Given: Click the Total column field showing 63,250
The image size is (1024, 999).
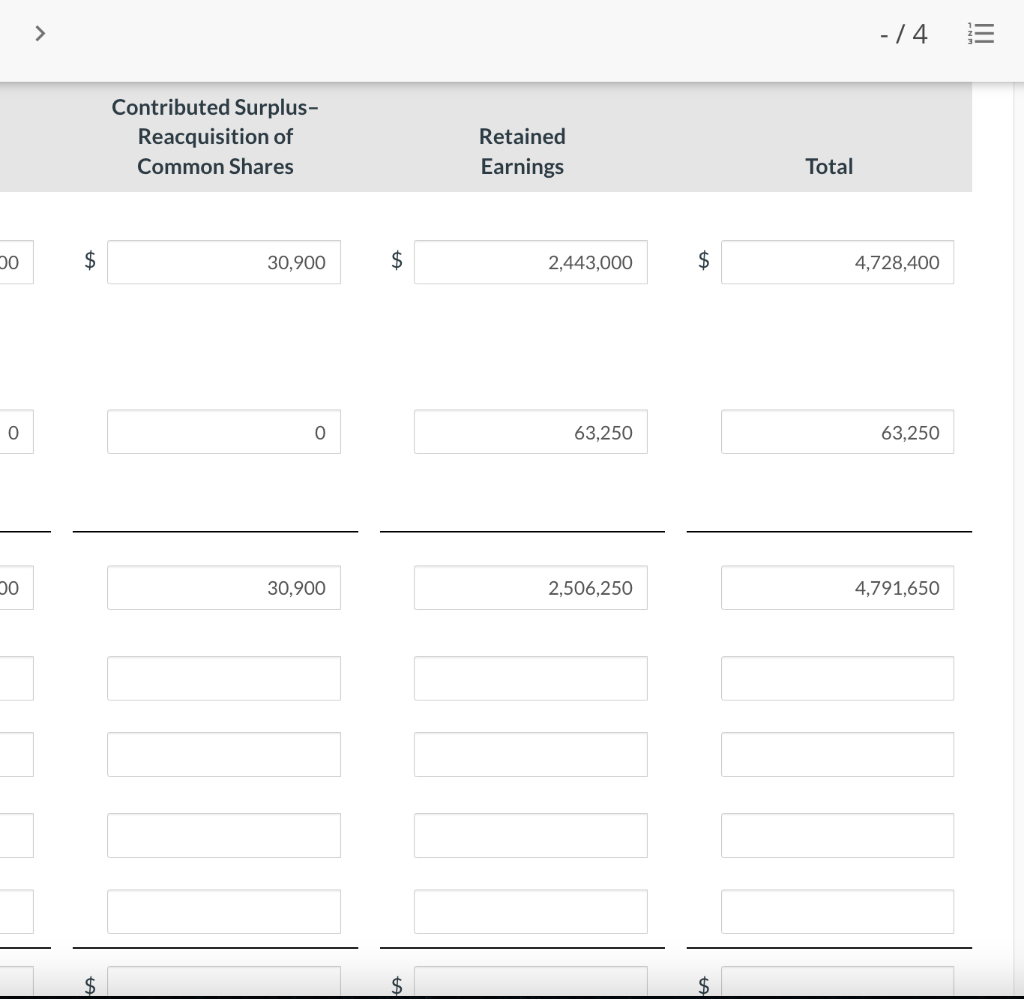Looking at the screenshot, I should click(x=837, y=431).
